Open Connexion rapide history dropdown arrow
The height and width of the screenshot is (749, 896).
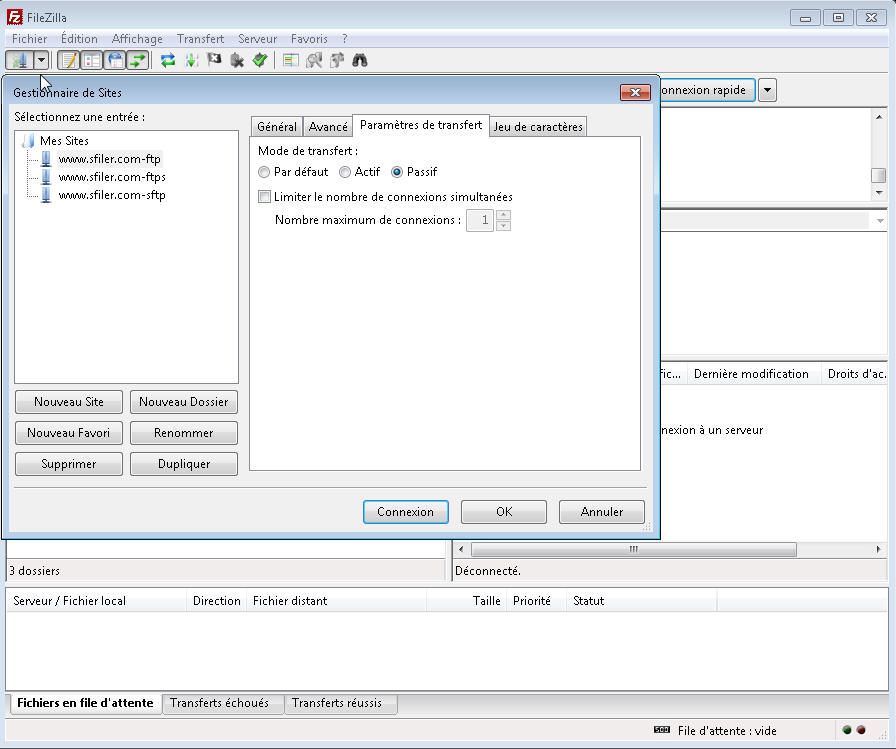pyautogui.click(x=767, y=90)
